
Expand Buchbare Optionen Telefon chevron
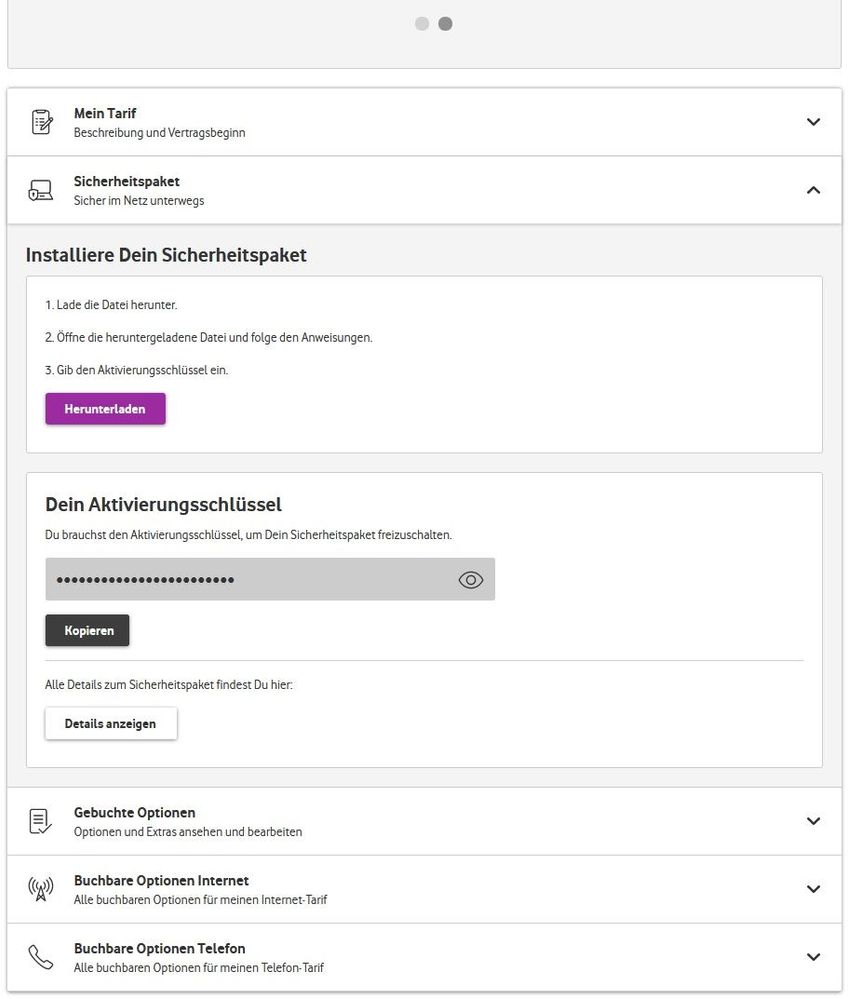pos(813,957)
